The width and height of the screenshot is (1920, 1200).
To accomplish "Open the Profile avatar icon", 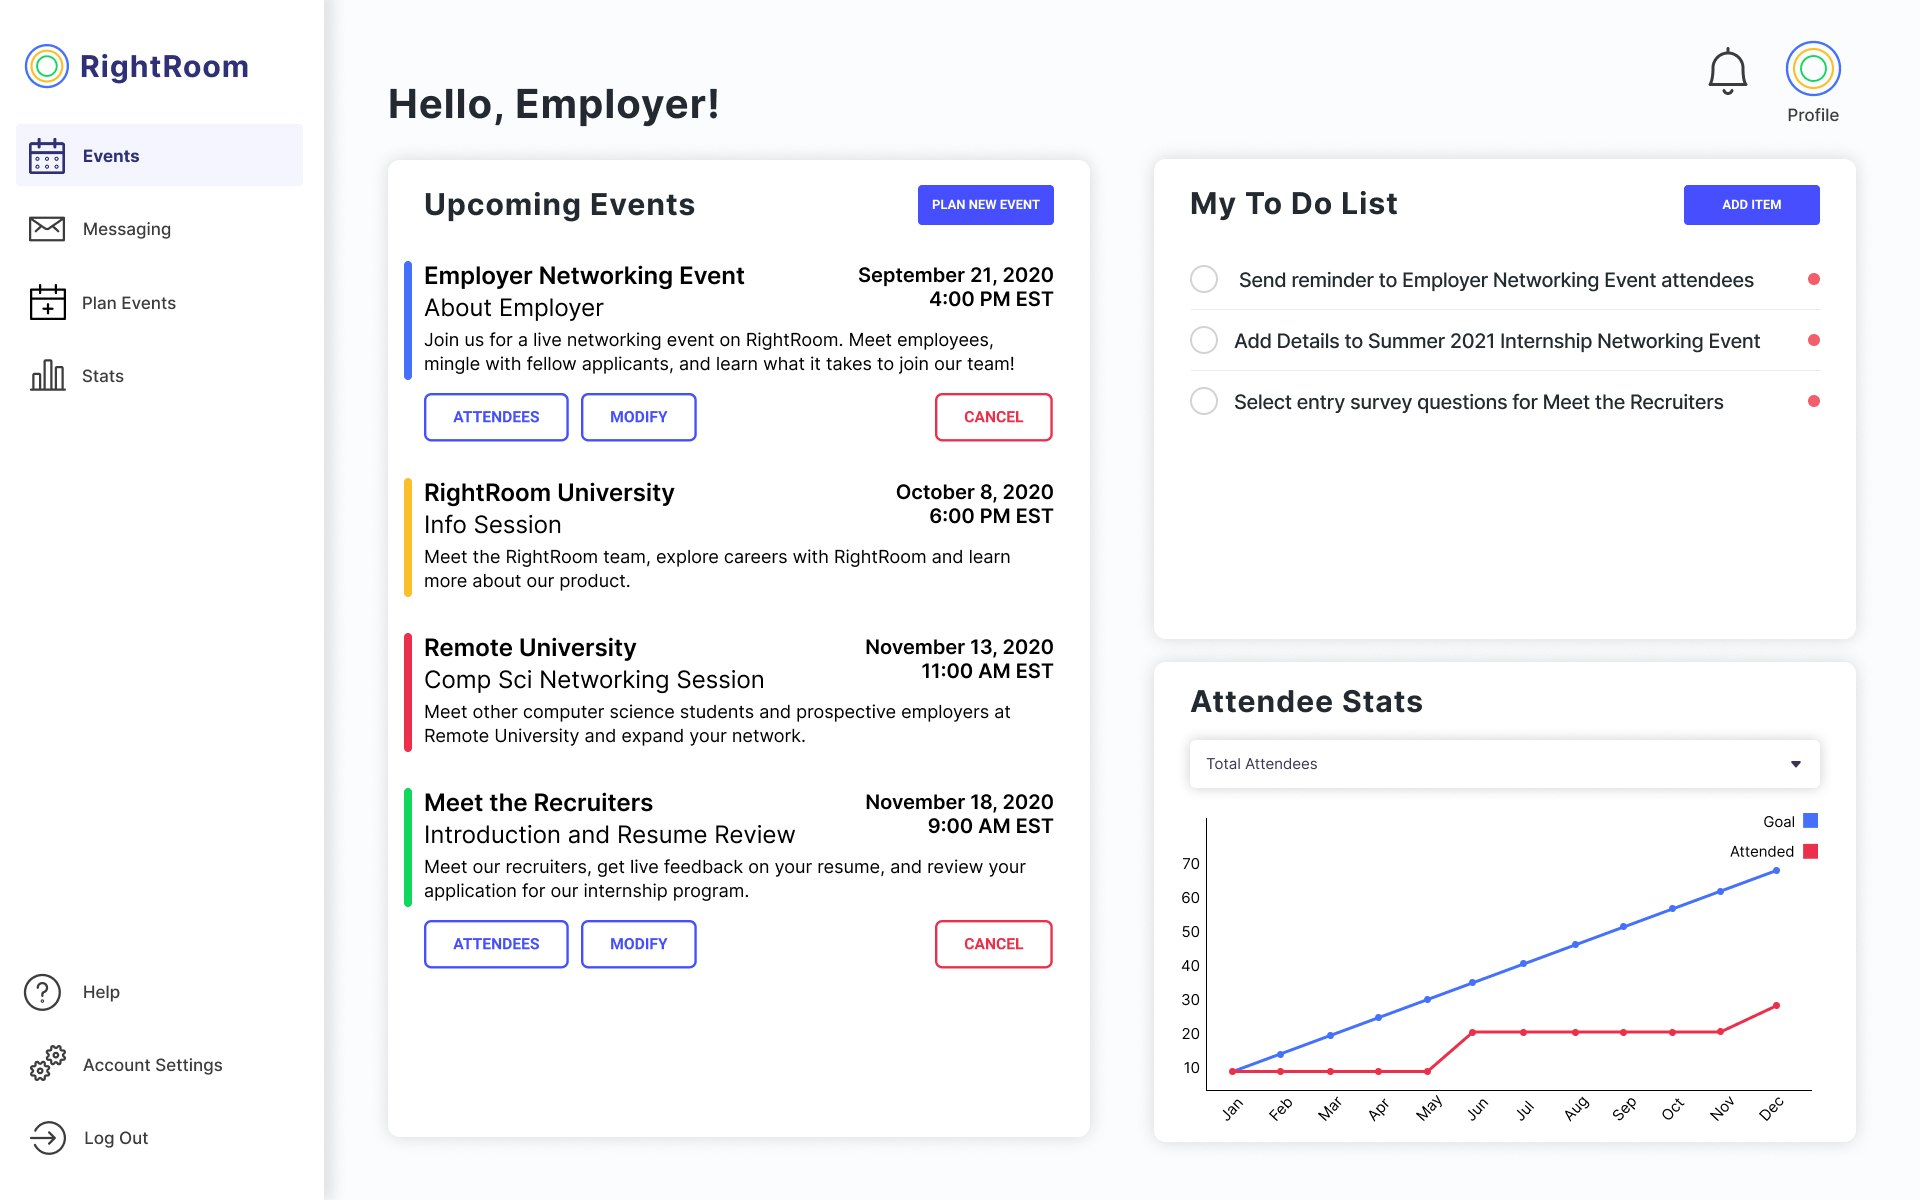I will (x=1812, y=68).
